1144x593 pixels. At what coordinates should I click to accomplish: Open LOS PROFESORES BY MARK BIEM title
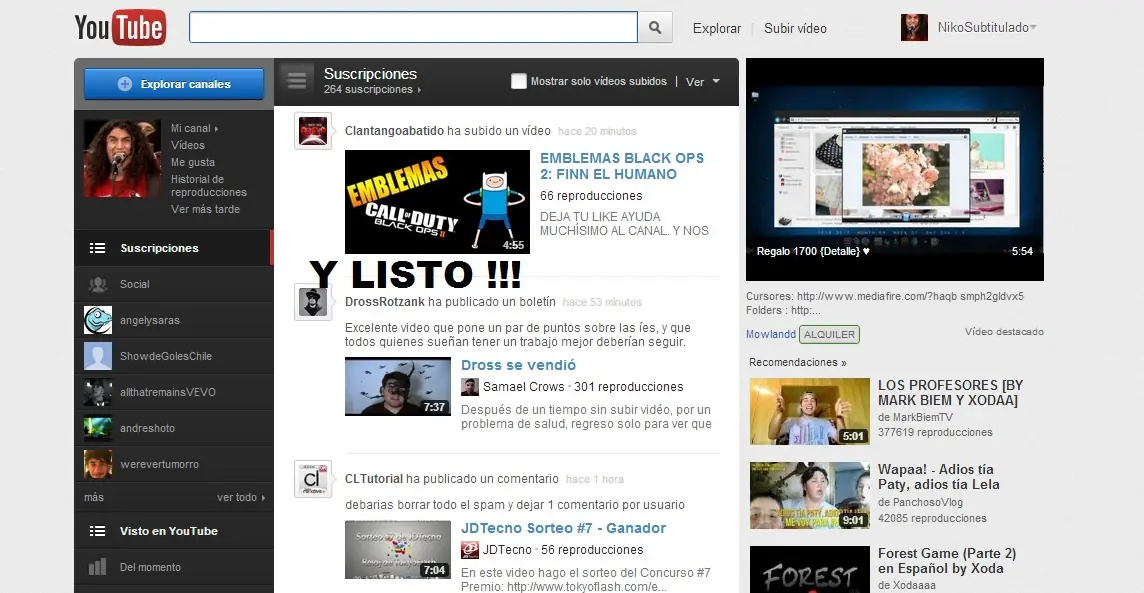pos(951,392)
